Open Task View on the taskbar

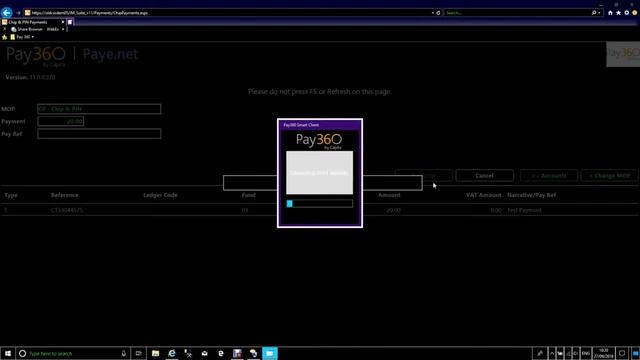(x=138, y=353)
